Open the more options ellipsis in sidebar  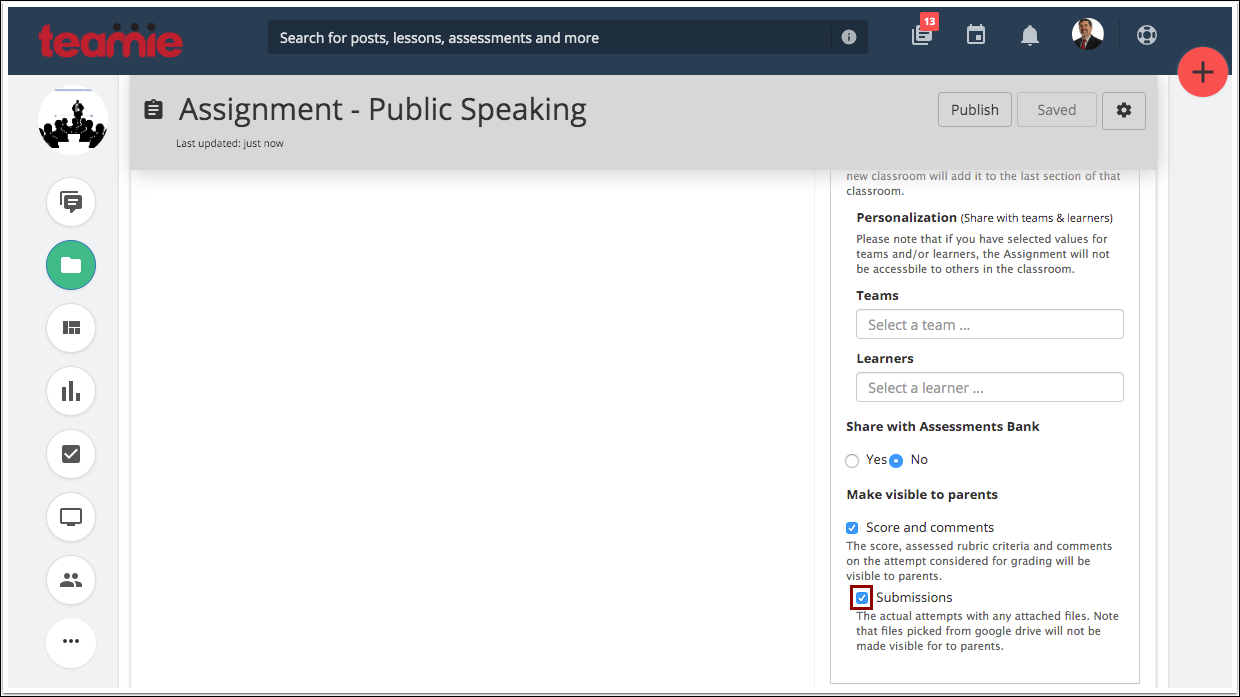[71, 642]
